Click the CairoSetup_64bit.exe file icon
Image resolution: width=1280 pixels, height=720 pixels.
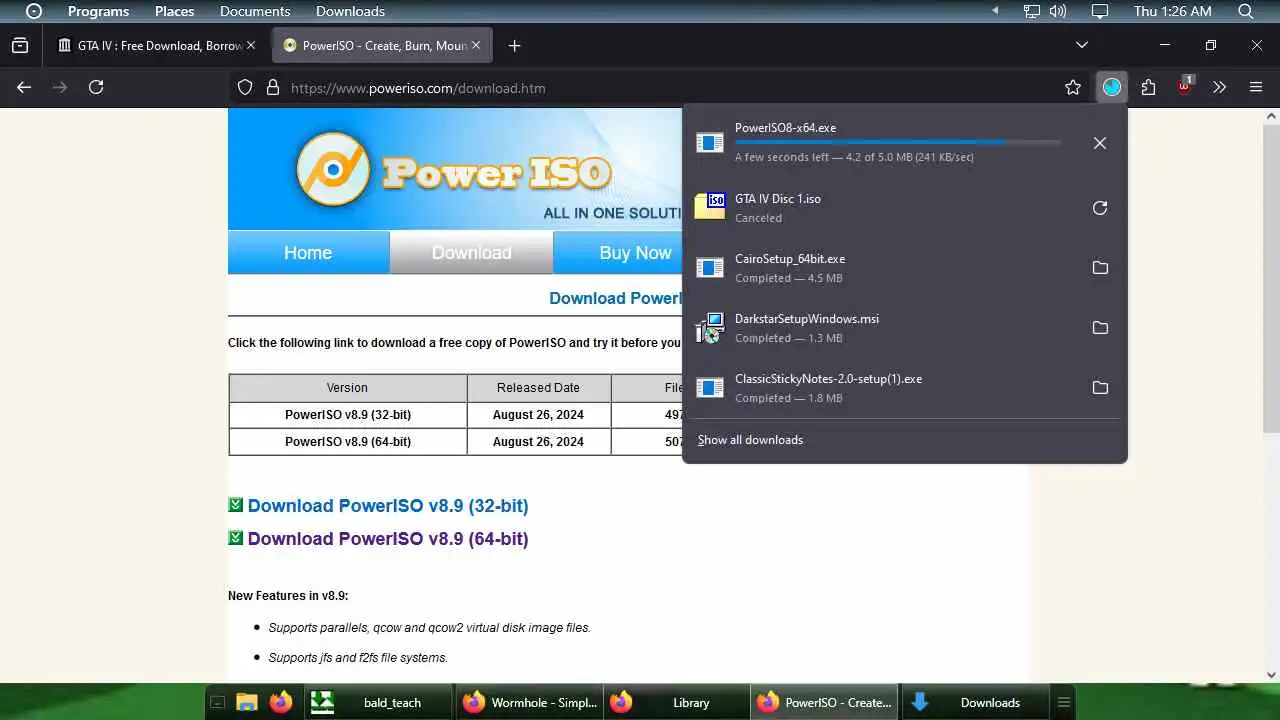point(710,268)
